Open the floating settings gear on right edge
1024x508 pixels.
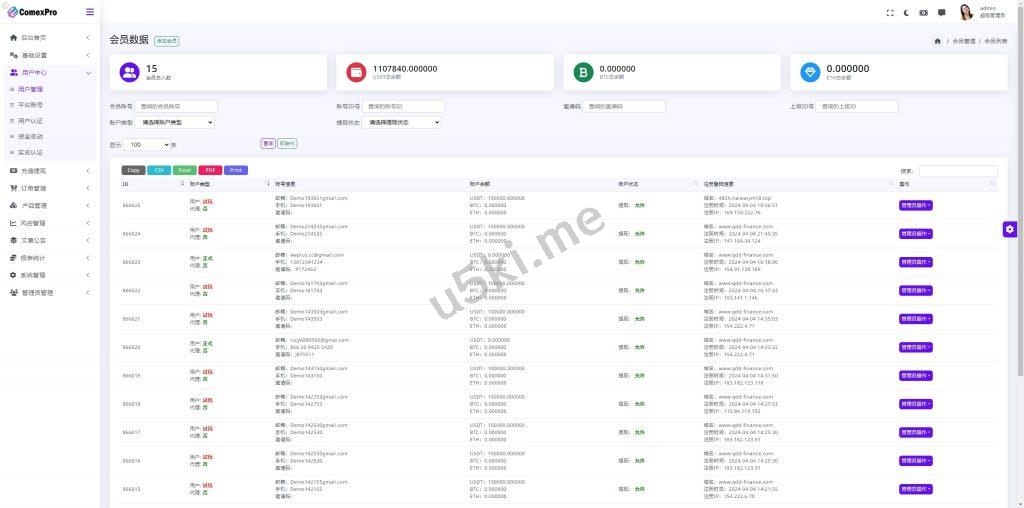pyautogui.click(x=1010, y=229)
